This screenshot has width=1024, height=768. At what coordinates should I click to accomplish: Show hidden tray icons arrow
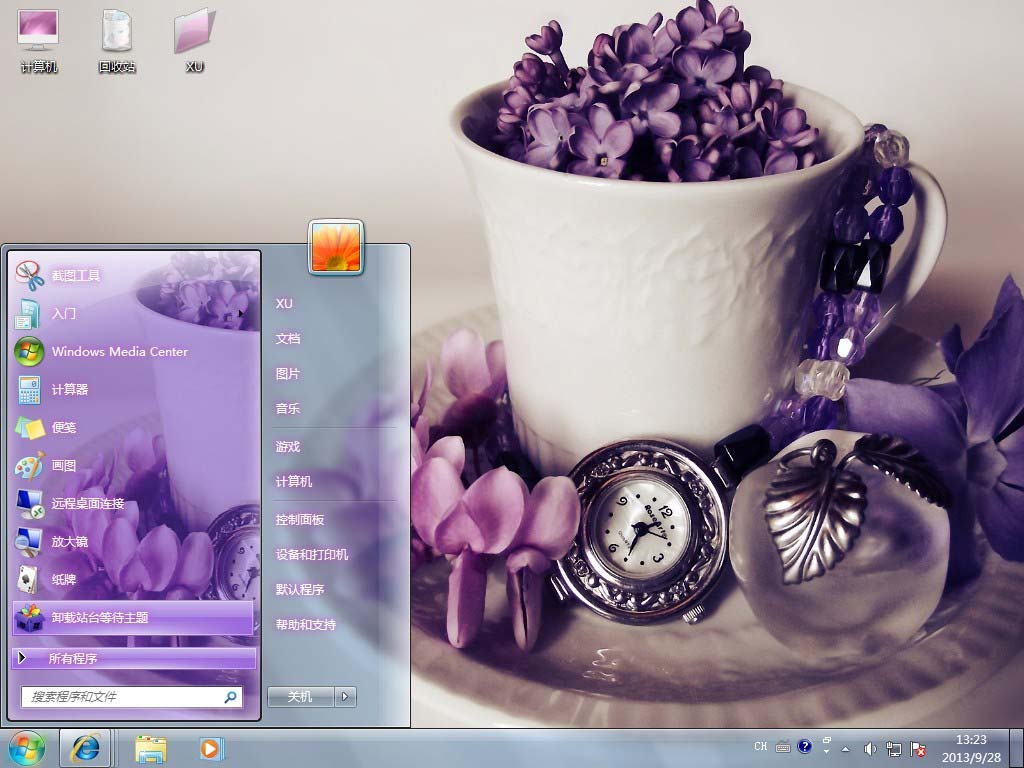coord(846,748)
